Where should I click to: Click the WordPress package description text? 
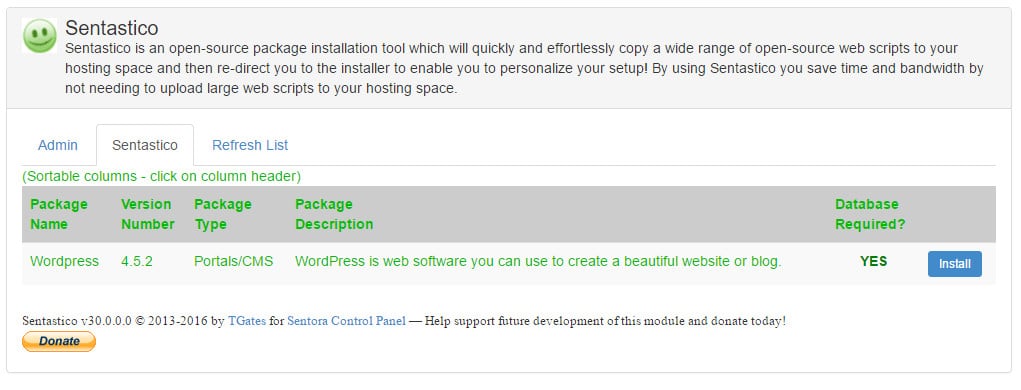pos(538,262)
